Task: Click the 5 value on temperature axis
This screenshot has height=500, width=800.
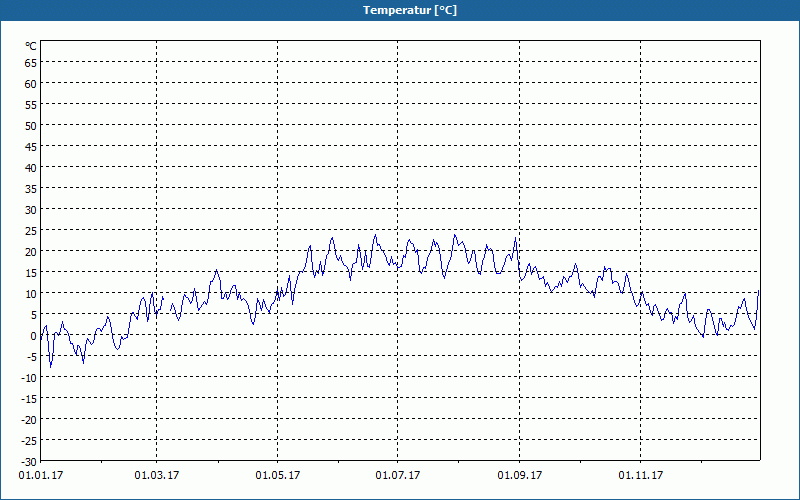Action: point(34,315)
